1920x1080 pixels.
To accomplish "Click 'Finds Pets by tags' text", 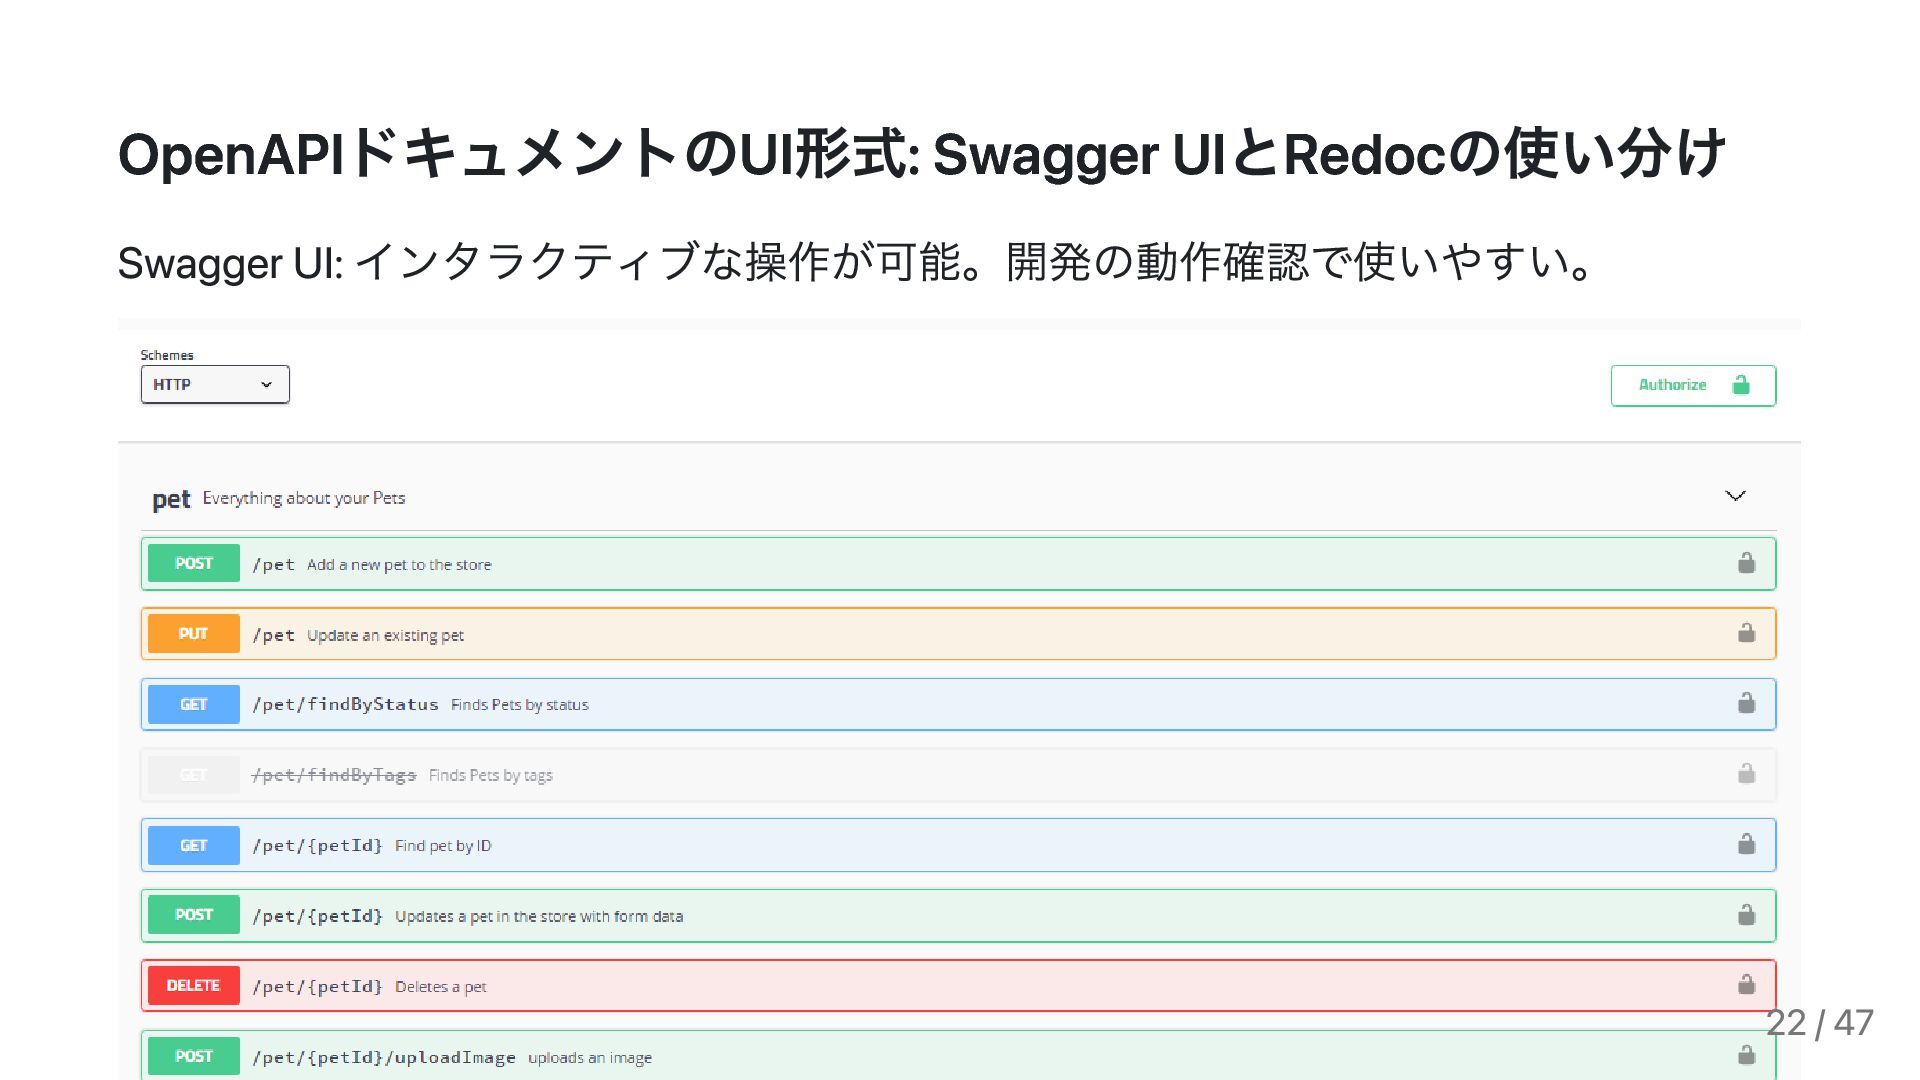I will [491, 775].
